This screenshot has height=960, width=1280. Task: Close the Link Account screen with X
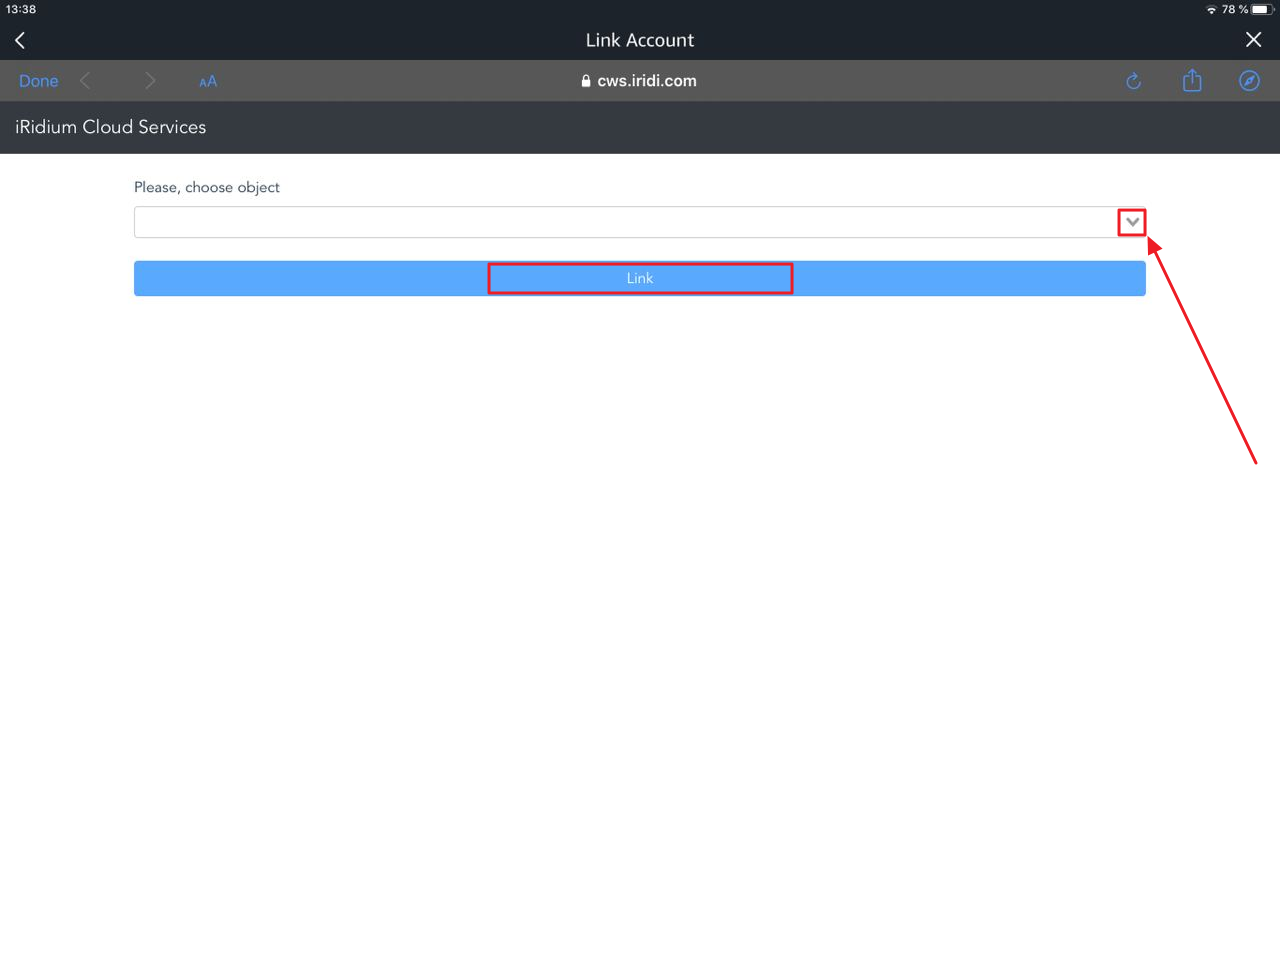pos(1253,40)
